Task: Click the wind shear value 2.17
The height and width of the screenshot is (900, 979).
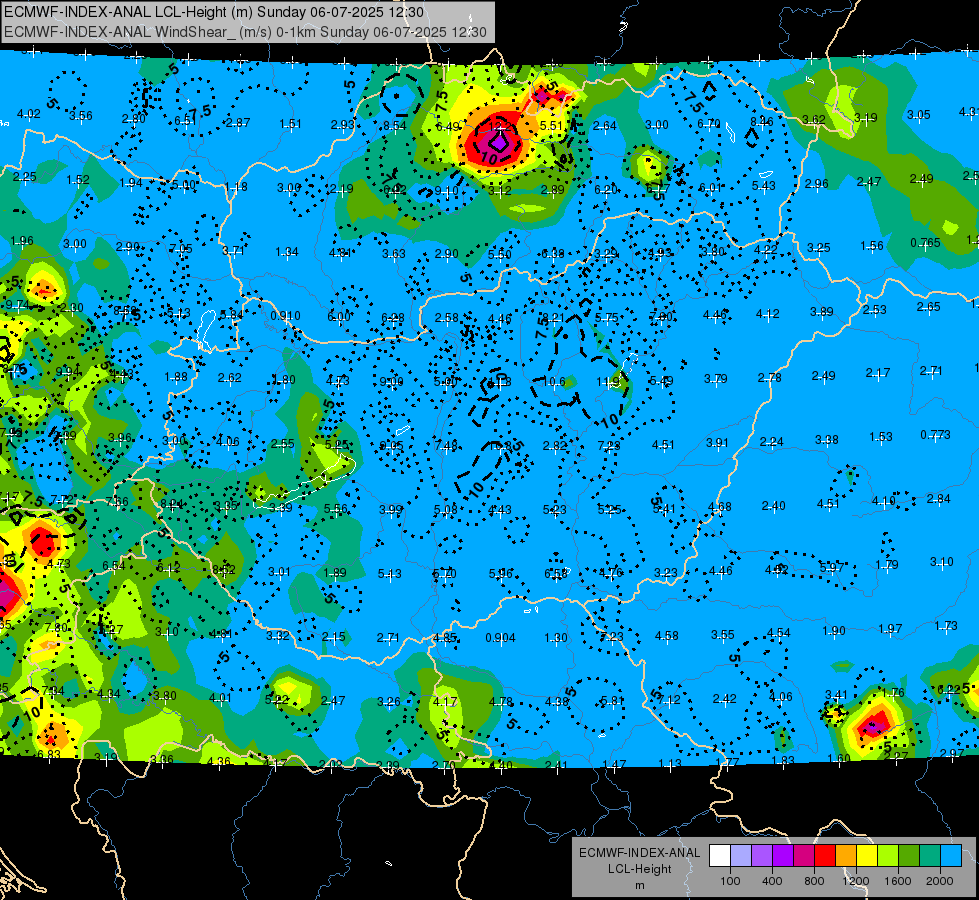Action: click(878, 373)
